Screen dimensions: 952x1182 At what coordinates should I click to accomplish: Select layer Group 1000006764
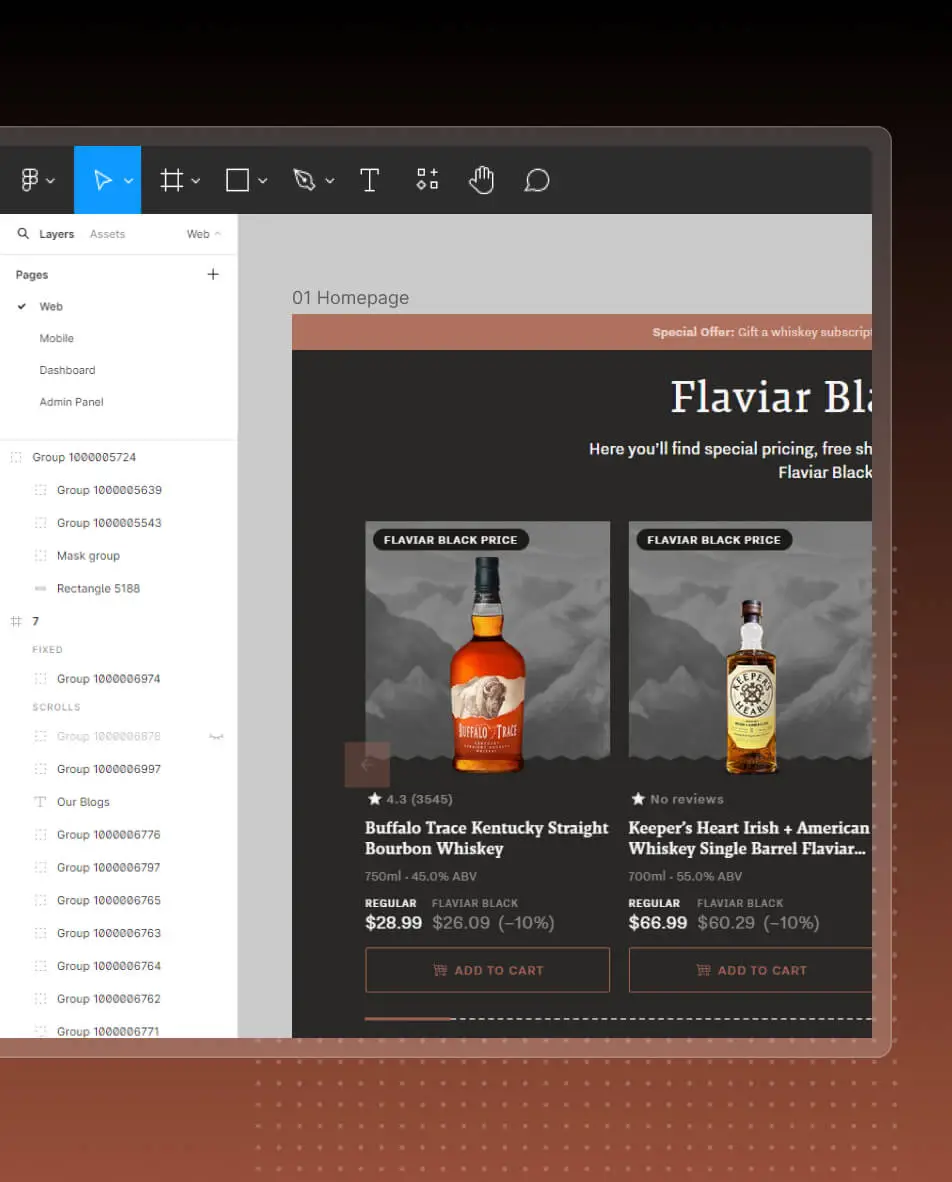pyautogui.click(x=109, y=966)
